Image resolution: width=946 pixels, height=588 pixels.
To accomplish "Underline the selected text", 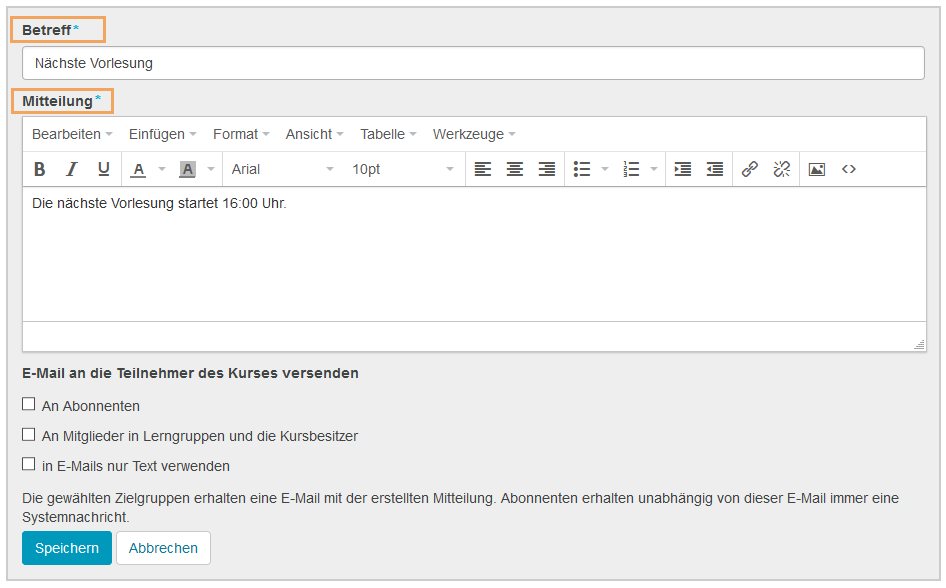I will pos(103,169).
